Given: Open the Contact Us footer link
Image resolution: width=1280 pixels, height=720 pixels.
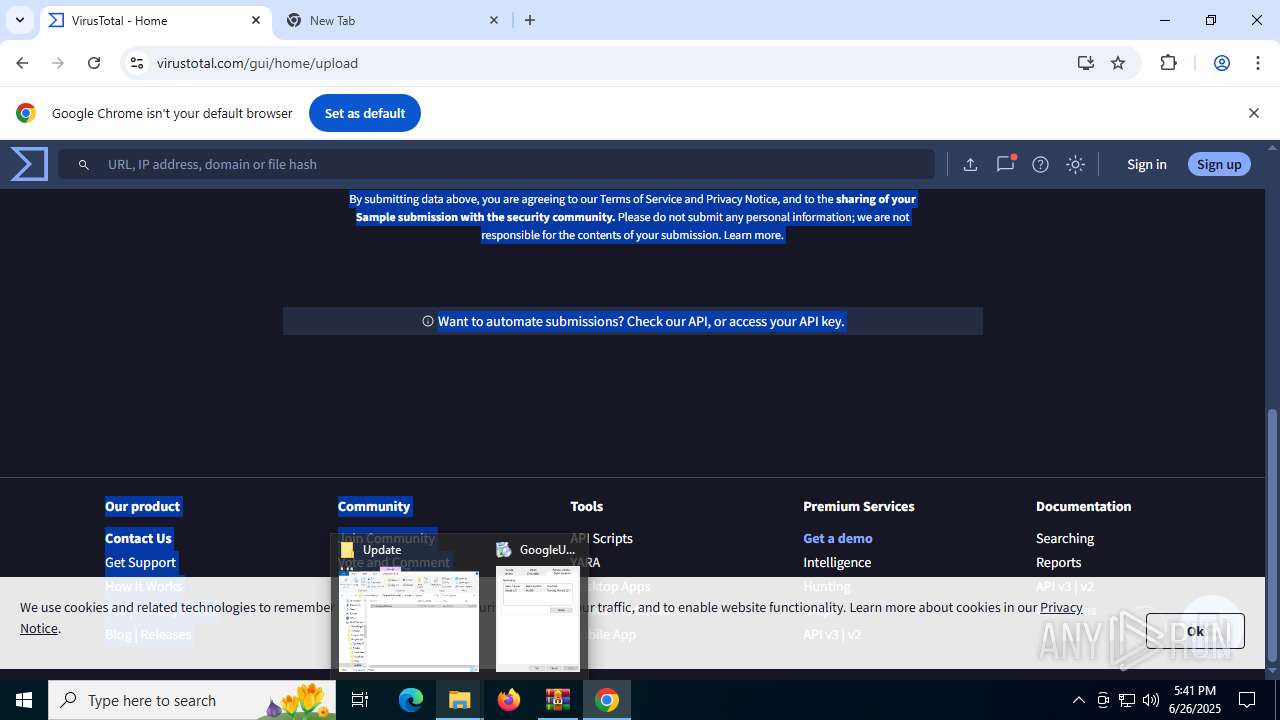Looking at the screenshot, I should (138, 538).
